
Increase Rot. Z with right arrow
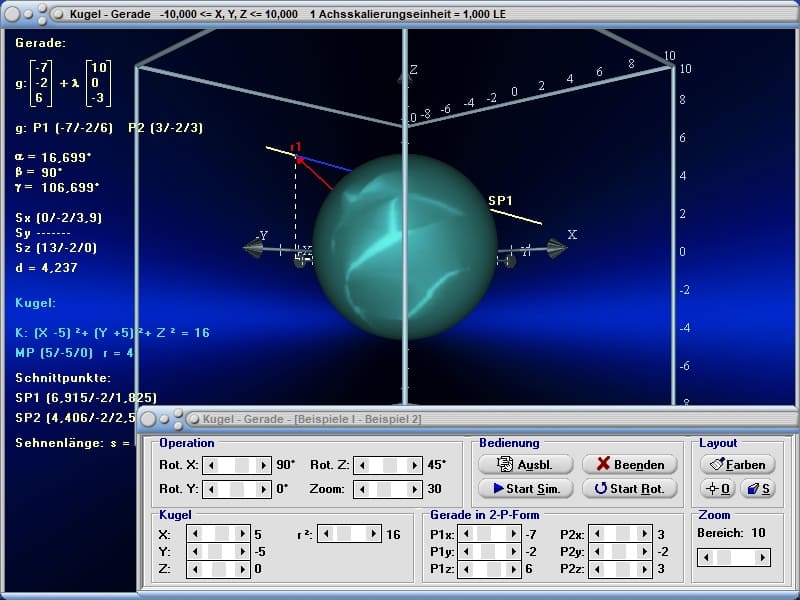(x=414, y=465)
